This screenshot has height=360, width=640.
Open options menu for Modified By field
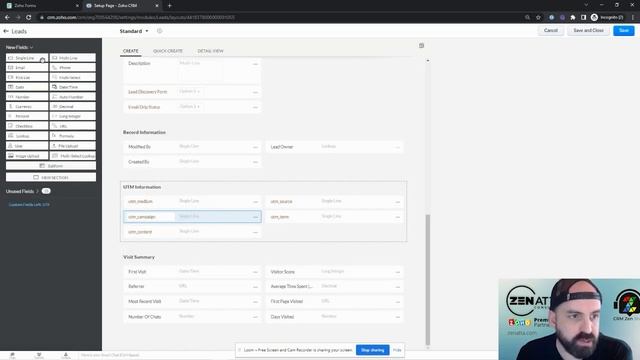[255, 147]
